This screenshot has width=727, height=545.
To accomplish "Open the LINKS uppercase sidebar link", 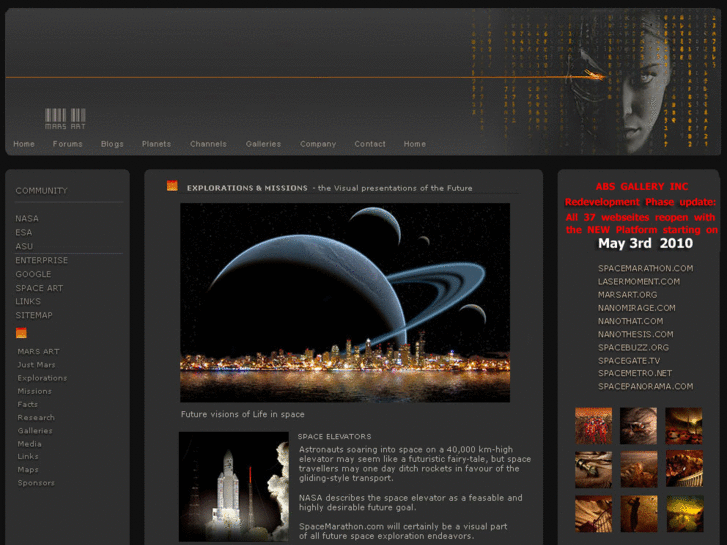I will click(x=28, y=301).
